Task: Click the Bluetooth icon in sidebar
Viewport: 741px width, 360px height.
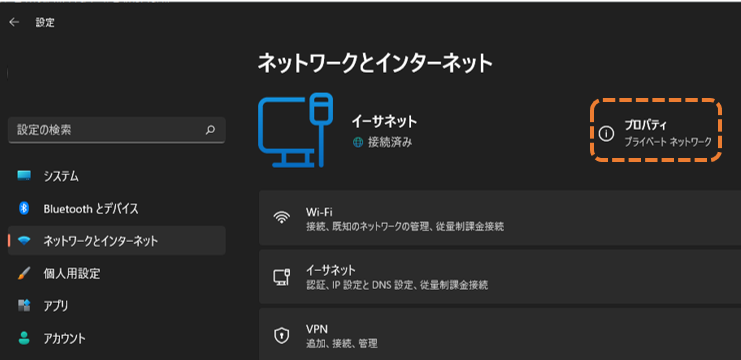Action: pyautogui.click(x=24, y=208)
